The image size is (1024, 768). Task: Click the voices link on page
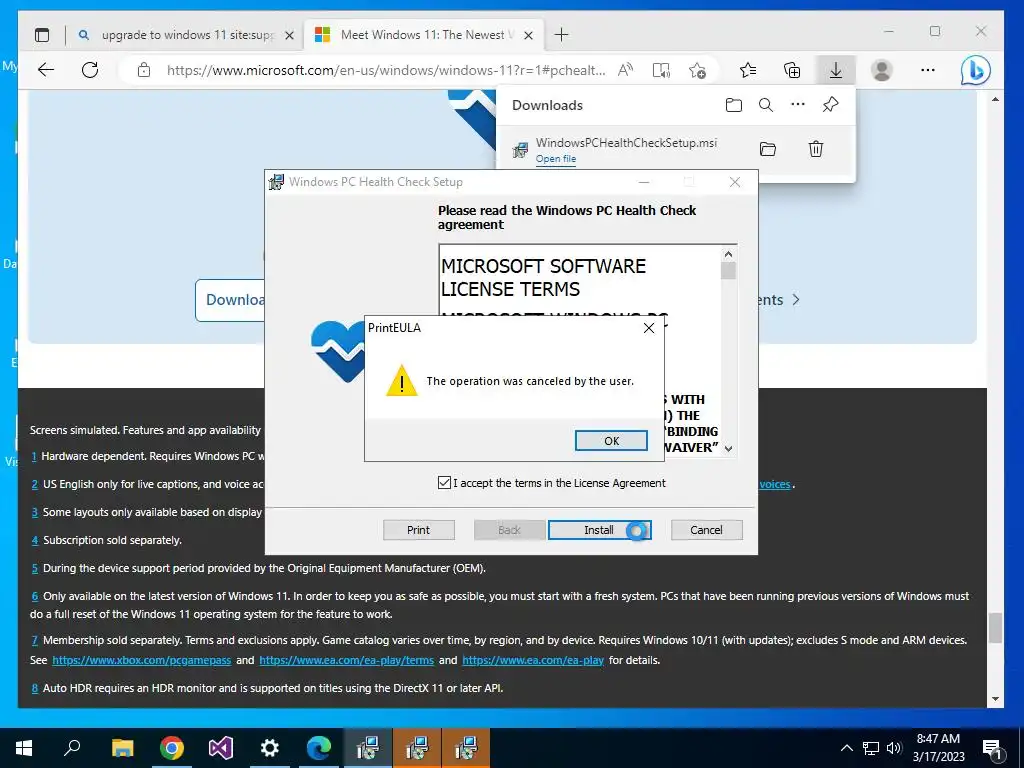pyautogui.click(x=775, y=484)
